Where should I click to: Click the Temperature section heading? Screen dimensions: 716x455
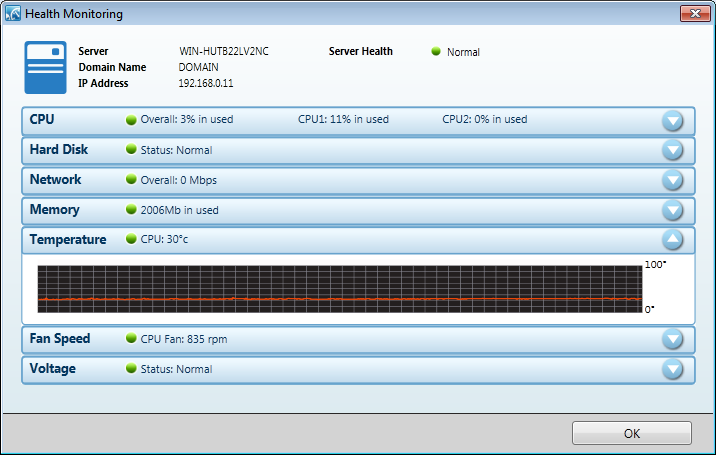pos(68,239)
